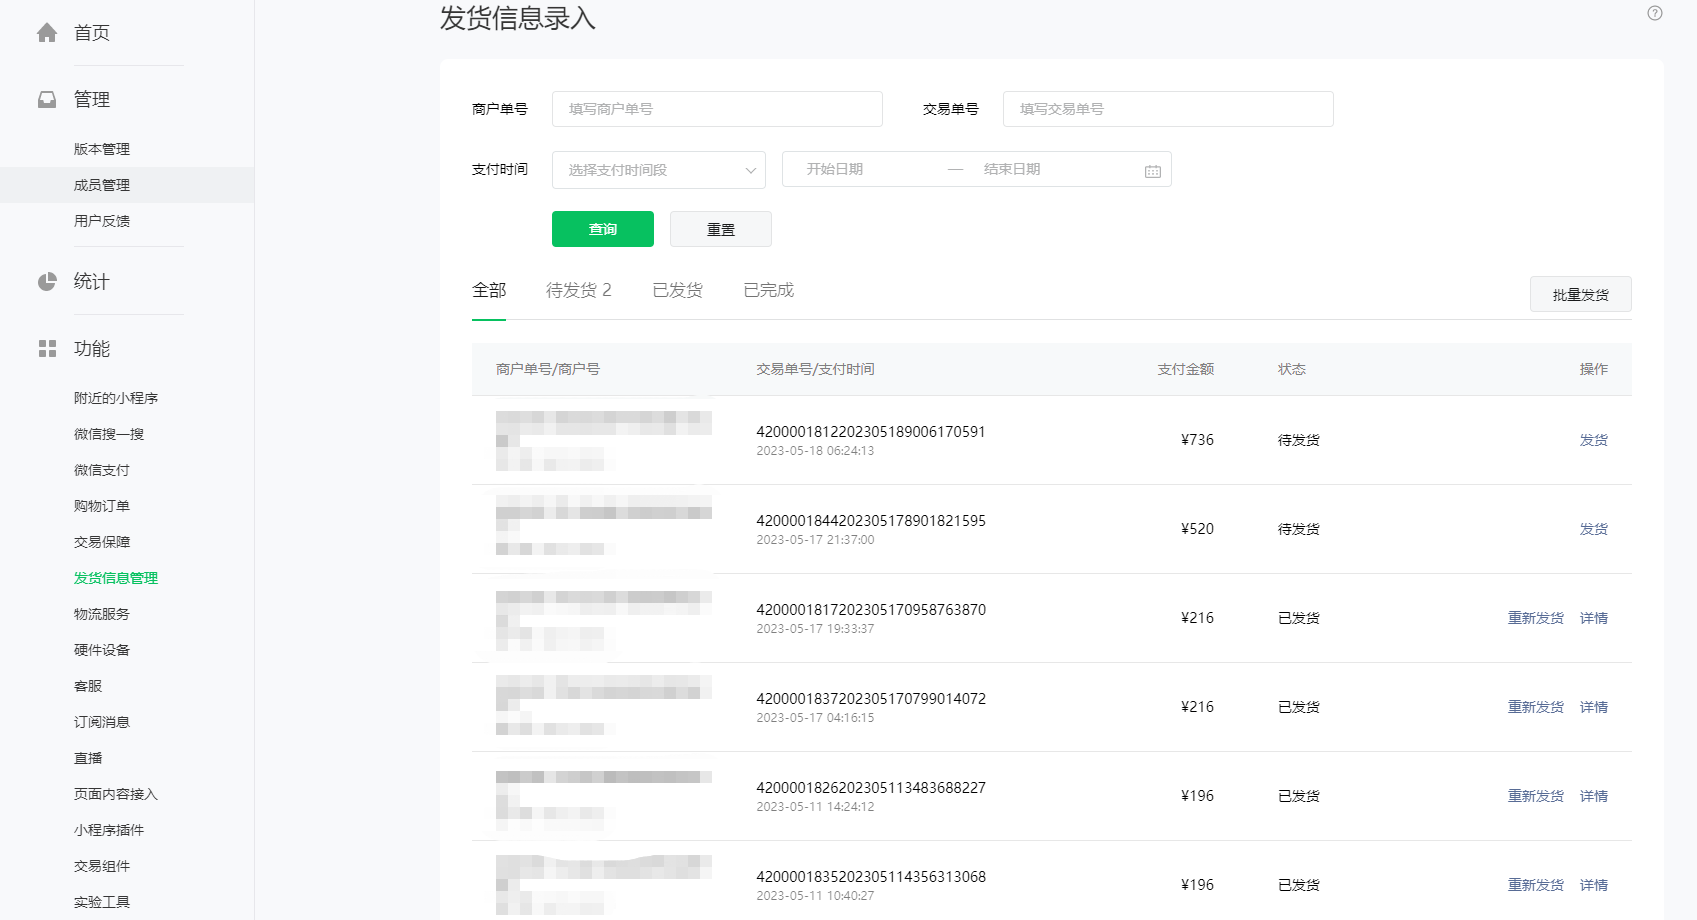Open 实验工具 in the sidebar
This screenshot has width=1697, height=920.
click(102, 902)
